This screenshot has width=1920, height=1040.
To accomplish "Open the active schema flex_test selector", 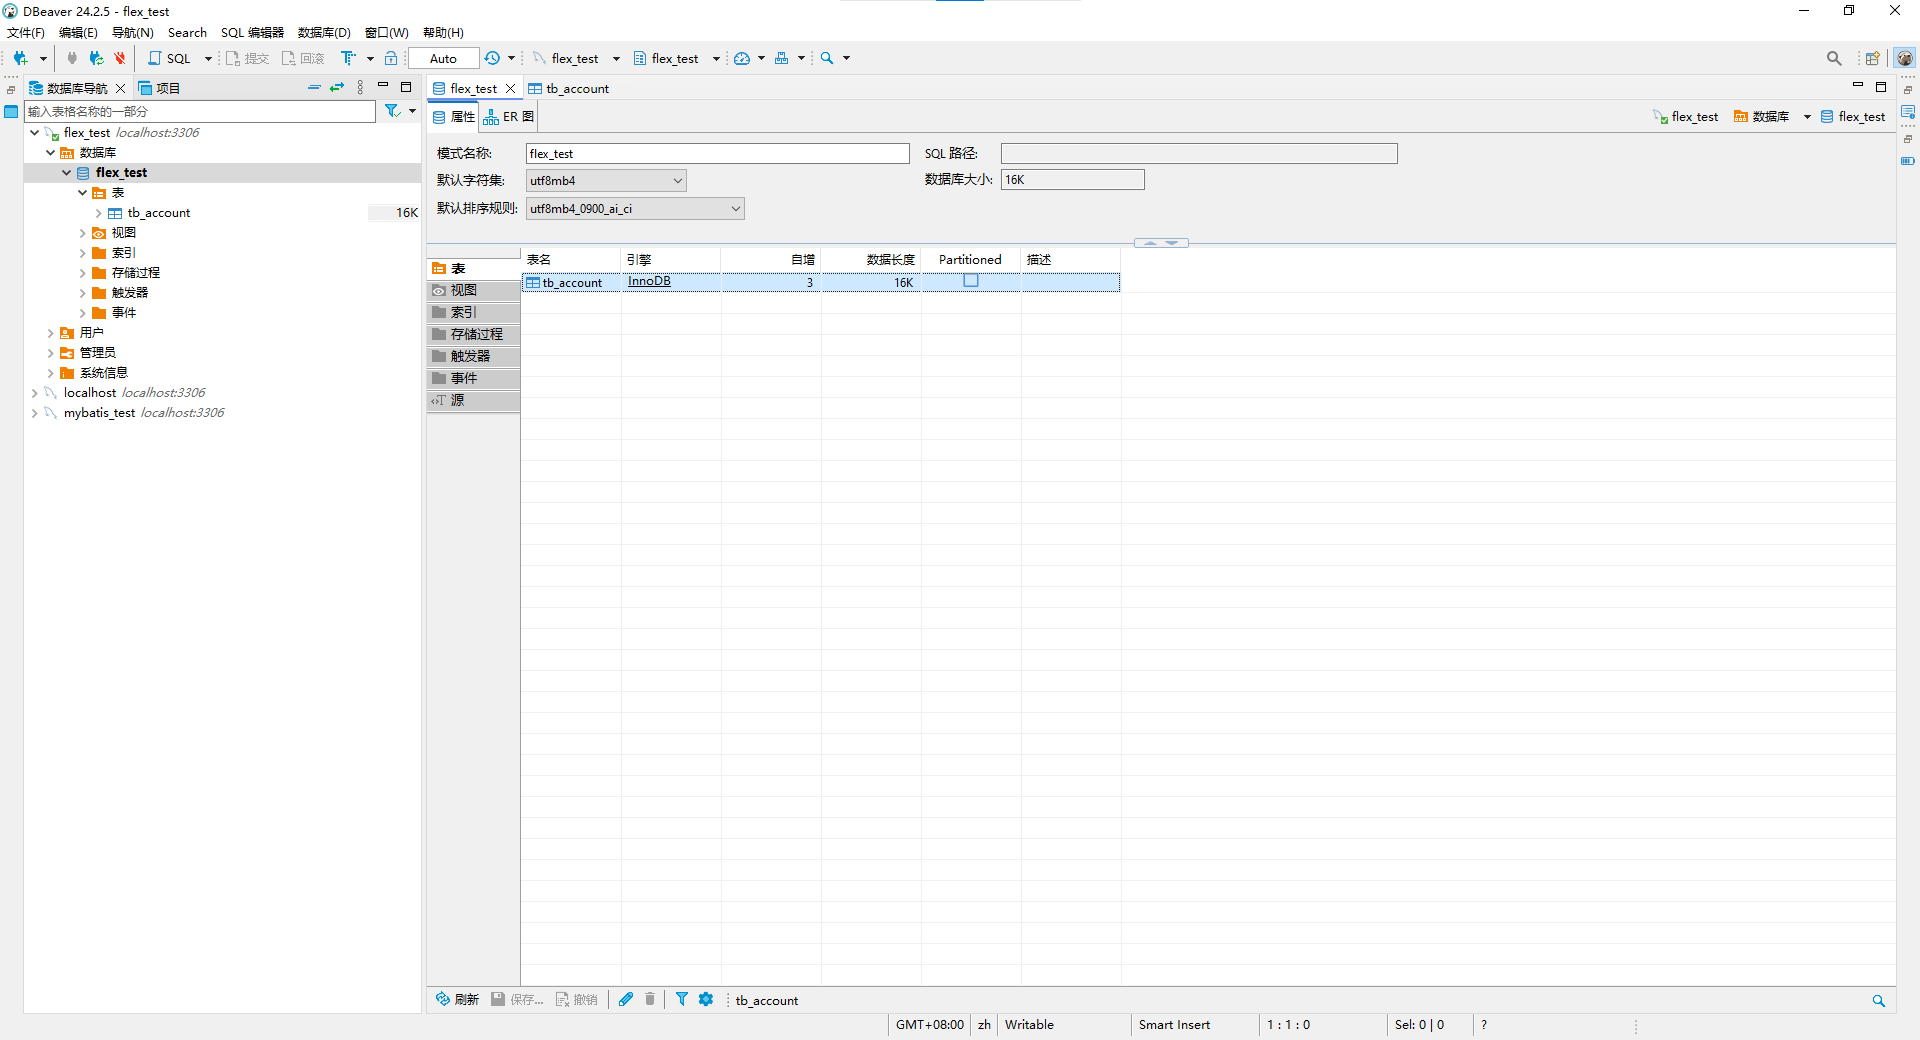I will [x=675, y=58].
